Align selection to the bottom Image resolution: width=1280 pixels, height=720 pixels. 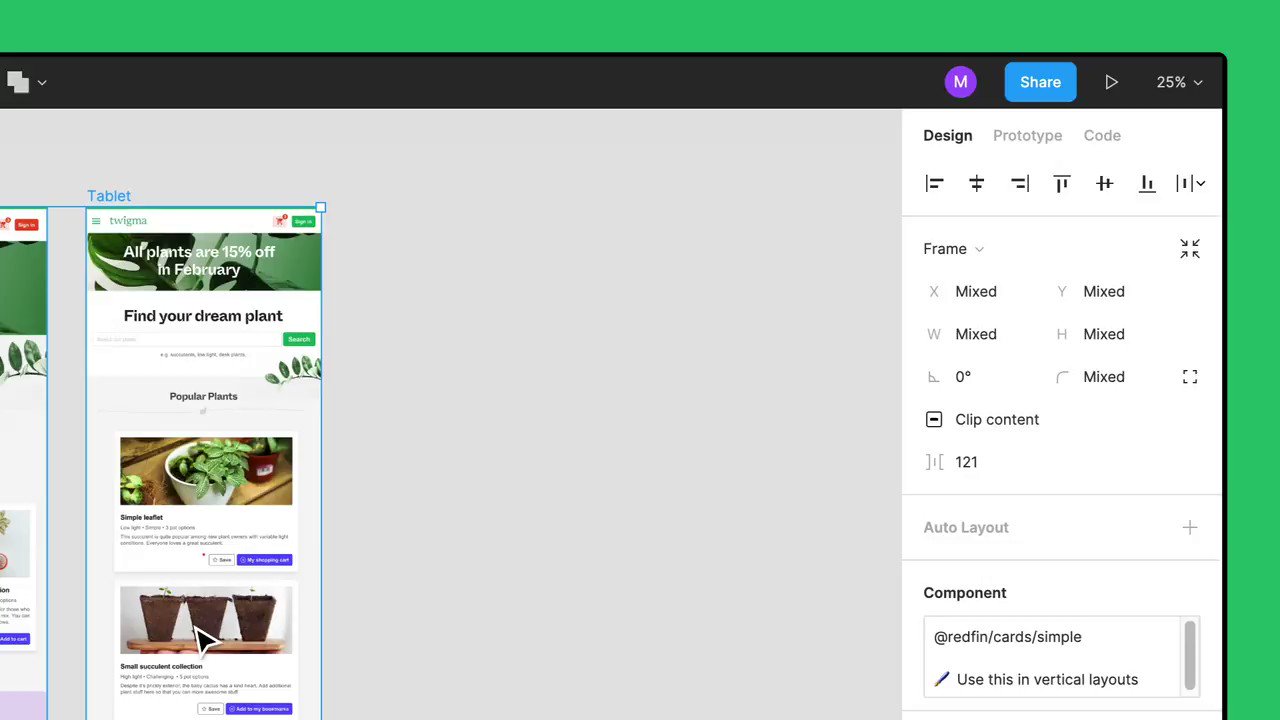pos(1147,183)
